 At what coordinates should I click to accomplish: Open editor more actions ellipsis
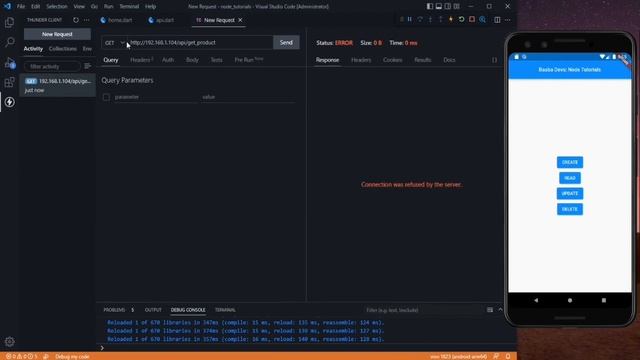(x=508, y=20)
